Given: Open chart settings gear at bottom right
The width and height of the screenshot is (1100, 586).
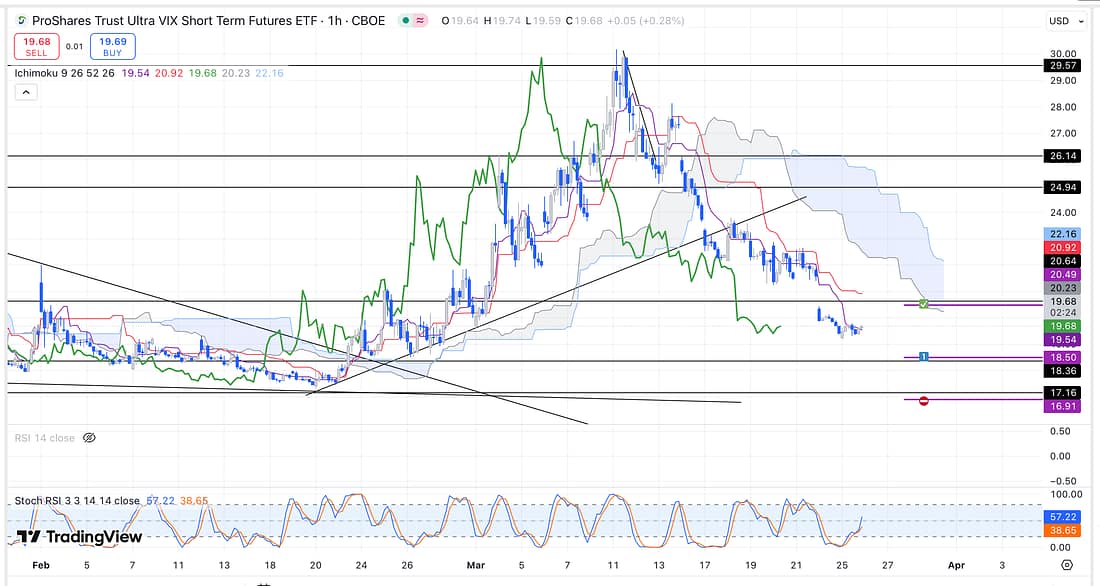Looking at the screenshot, I should 1067,565.
